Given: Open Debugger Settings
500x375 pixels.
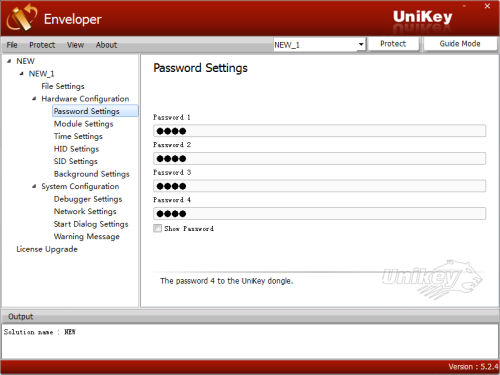Looking at the screenshot, I should (x=88, y=199).
